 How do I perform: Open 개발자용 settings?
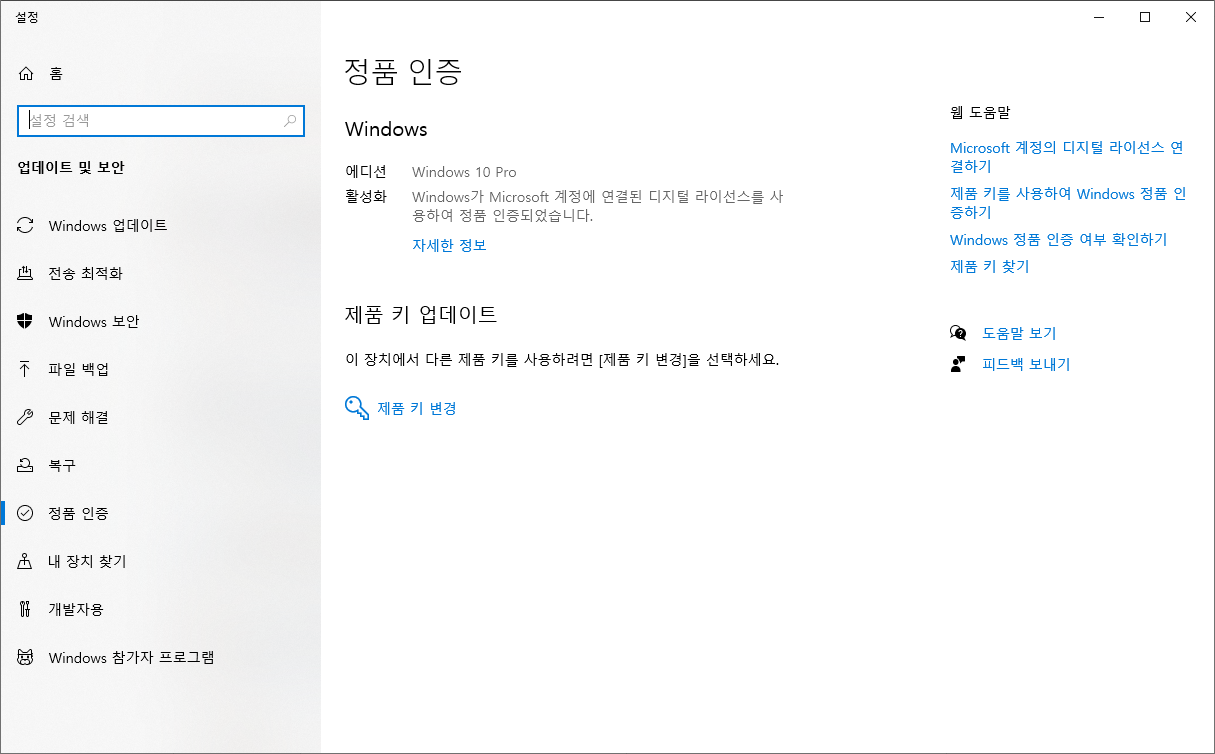tap(161, 609)
